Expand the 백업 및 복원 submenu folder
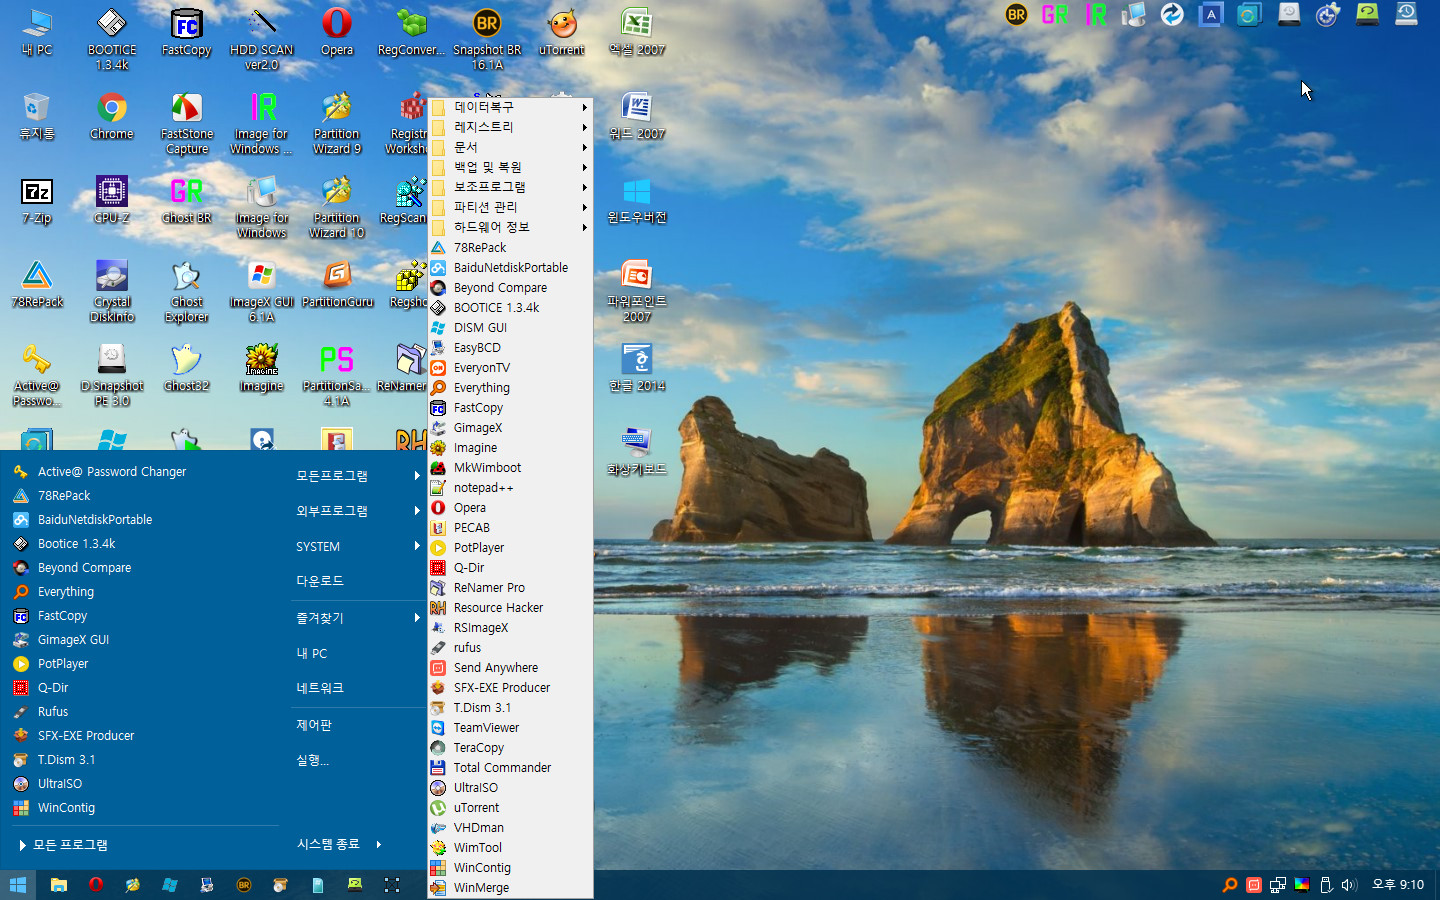Viewport: 1440px width, 900px height. click(510, 167)
